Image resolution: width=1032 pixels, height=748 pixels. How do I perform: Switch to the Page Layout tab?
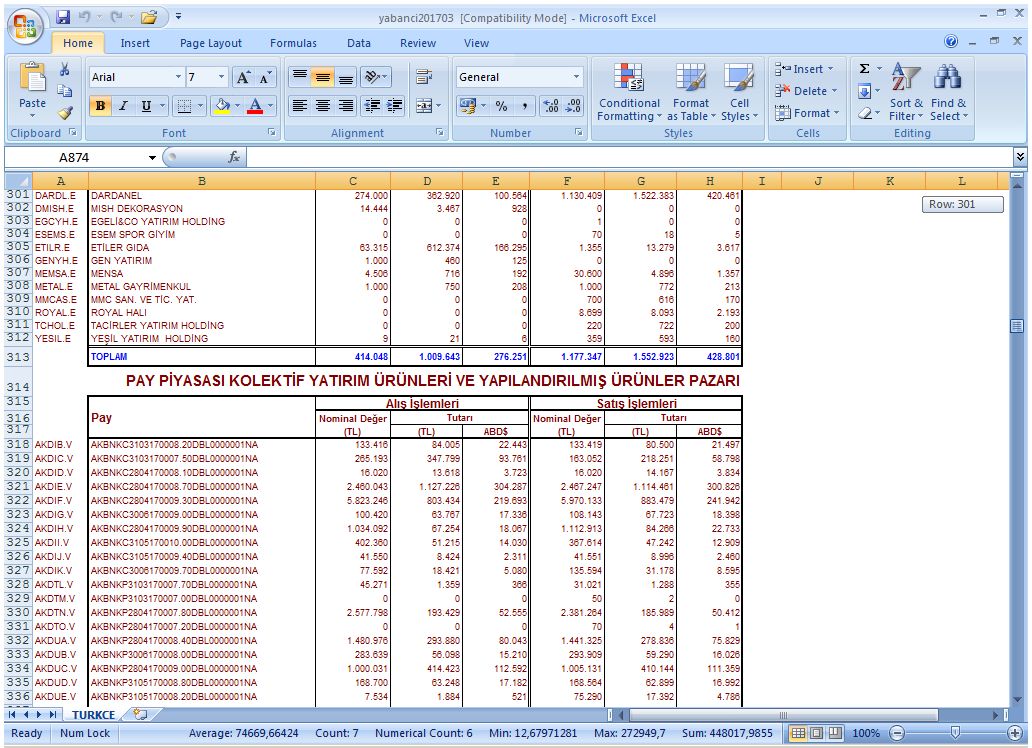point(211,43)
